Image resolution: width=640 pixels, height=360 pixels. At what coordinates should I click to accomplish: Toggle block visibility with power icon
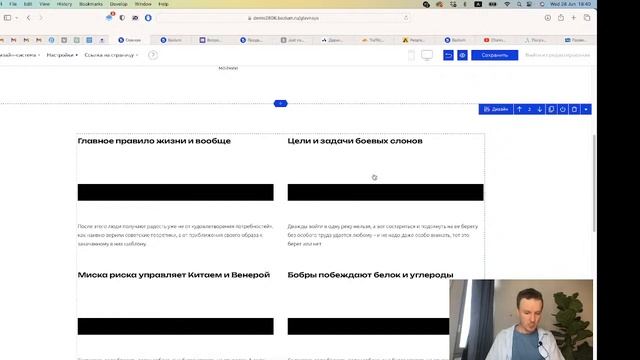pos(562,109)
